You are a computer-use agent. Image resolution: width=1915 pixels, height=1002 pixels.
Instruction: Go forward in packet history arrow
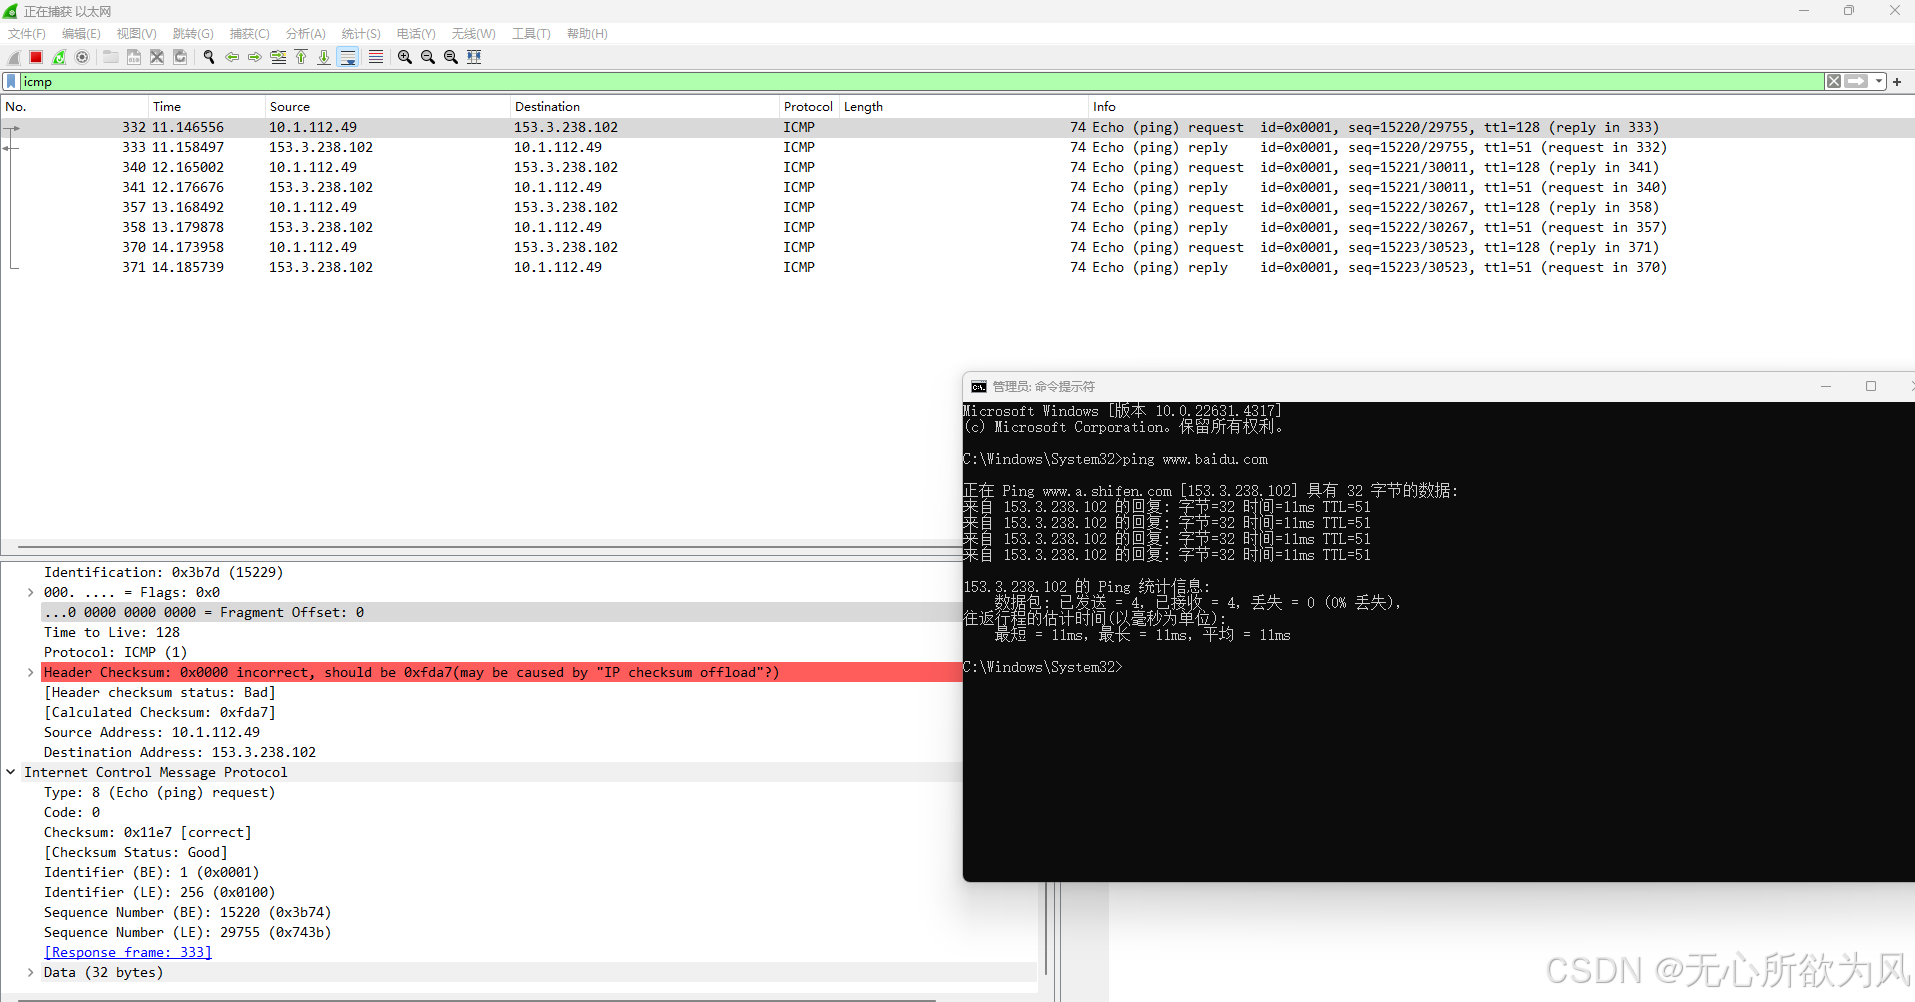[255, 57]
